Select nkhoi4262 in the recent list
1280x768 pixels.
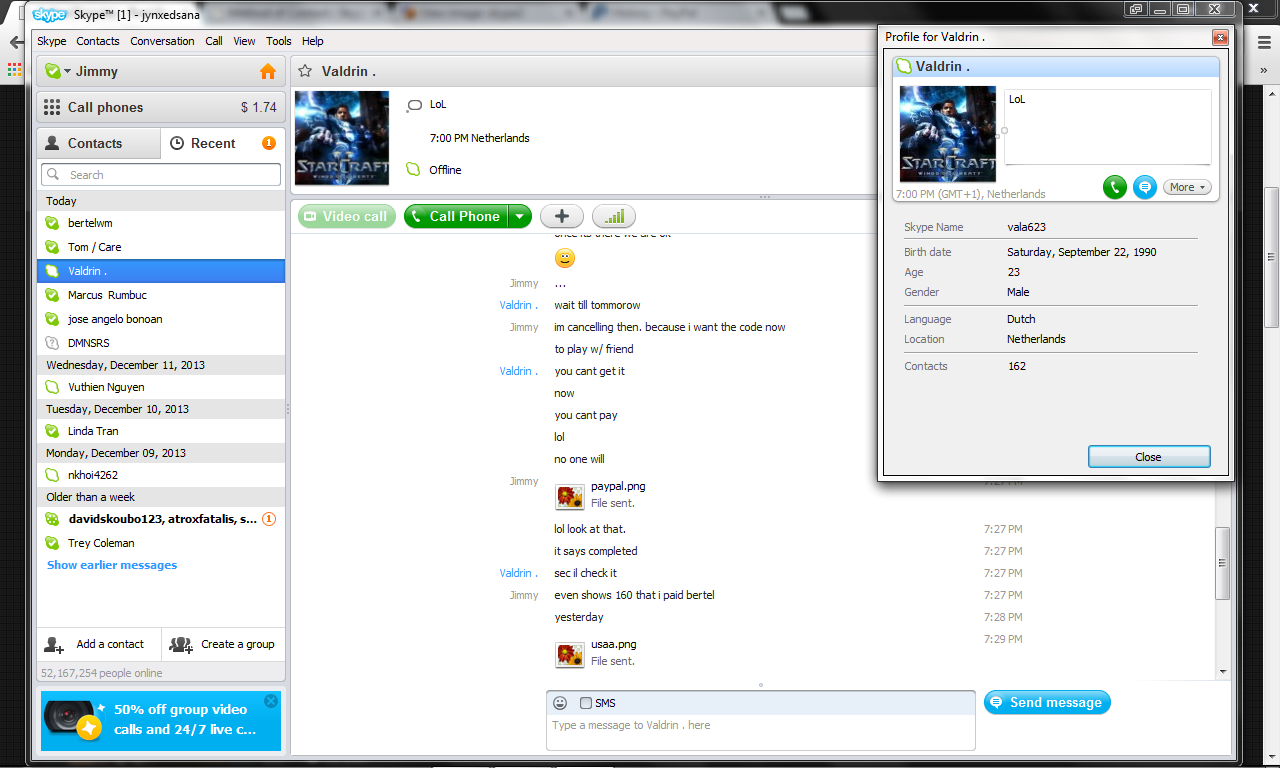click(x=161, y=475)
